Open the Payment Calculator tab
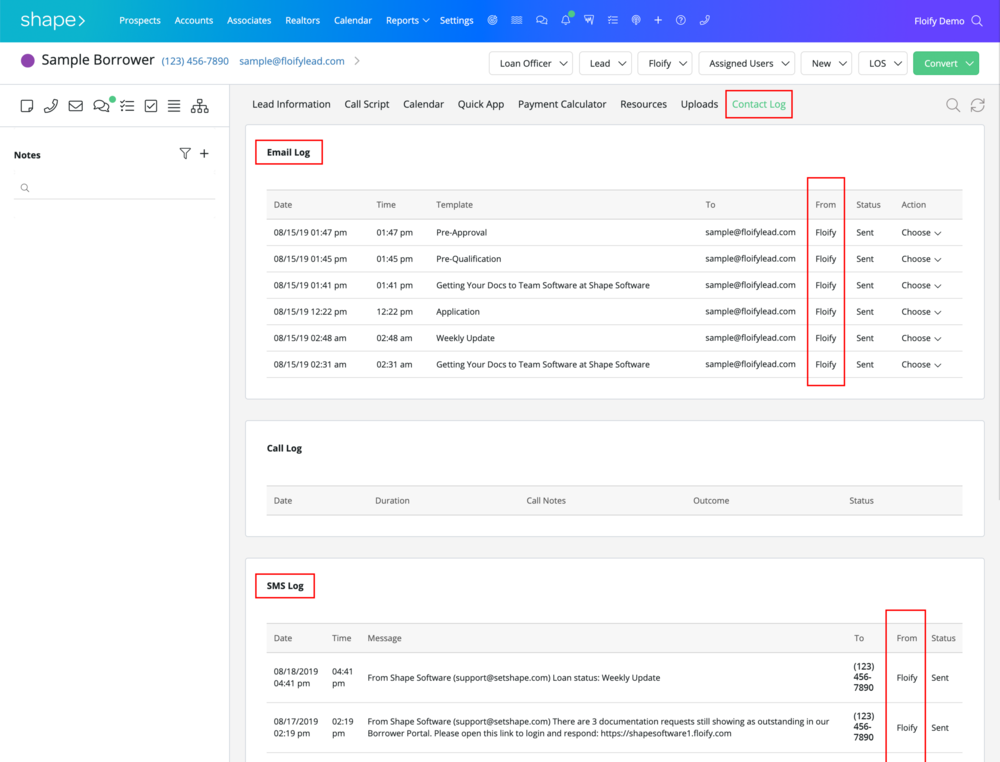The width and height of the screenshot is (1000, 762). pyautogui.click(x=562, y=104)
